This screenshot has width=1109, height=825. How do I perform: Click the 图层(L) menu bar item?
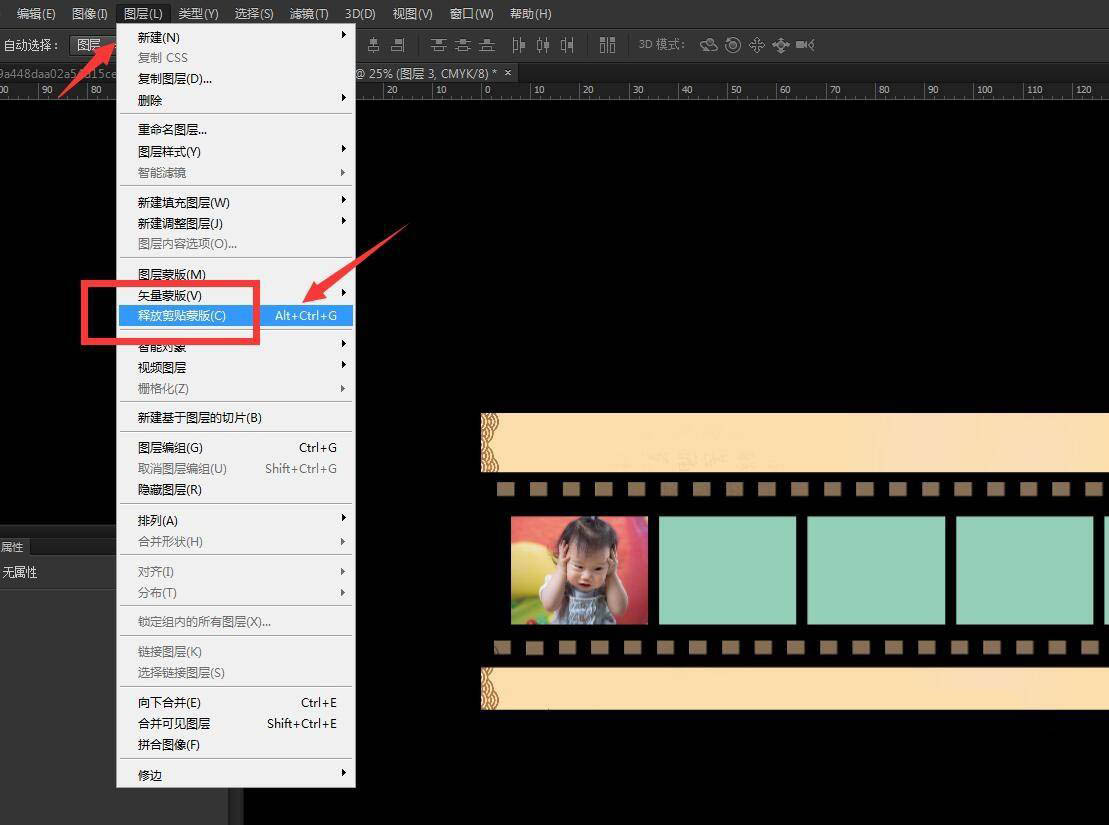point(143,13)
